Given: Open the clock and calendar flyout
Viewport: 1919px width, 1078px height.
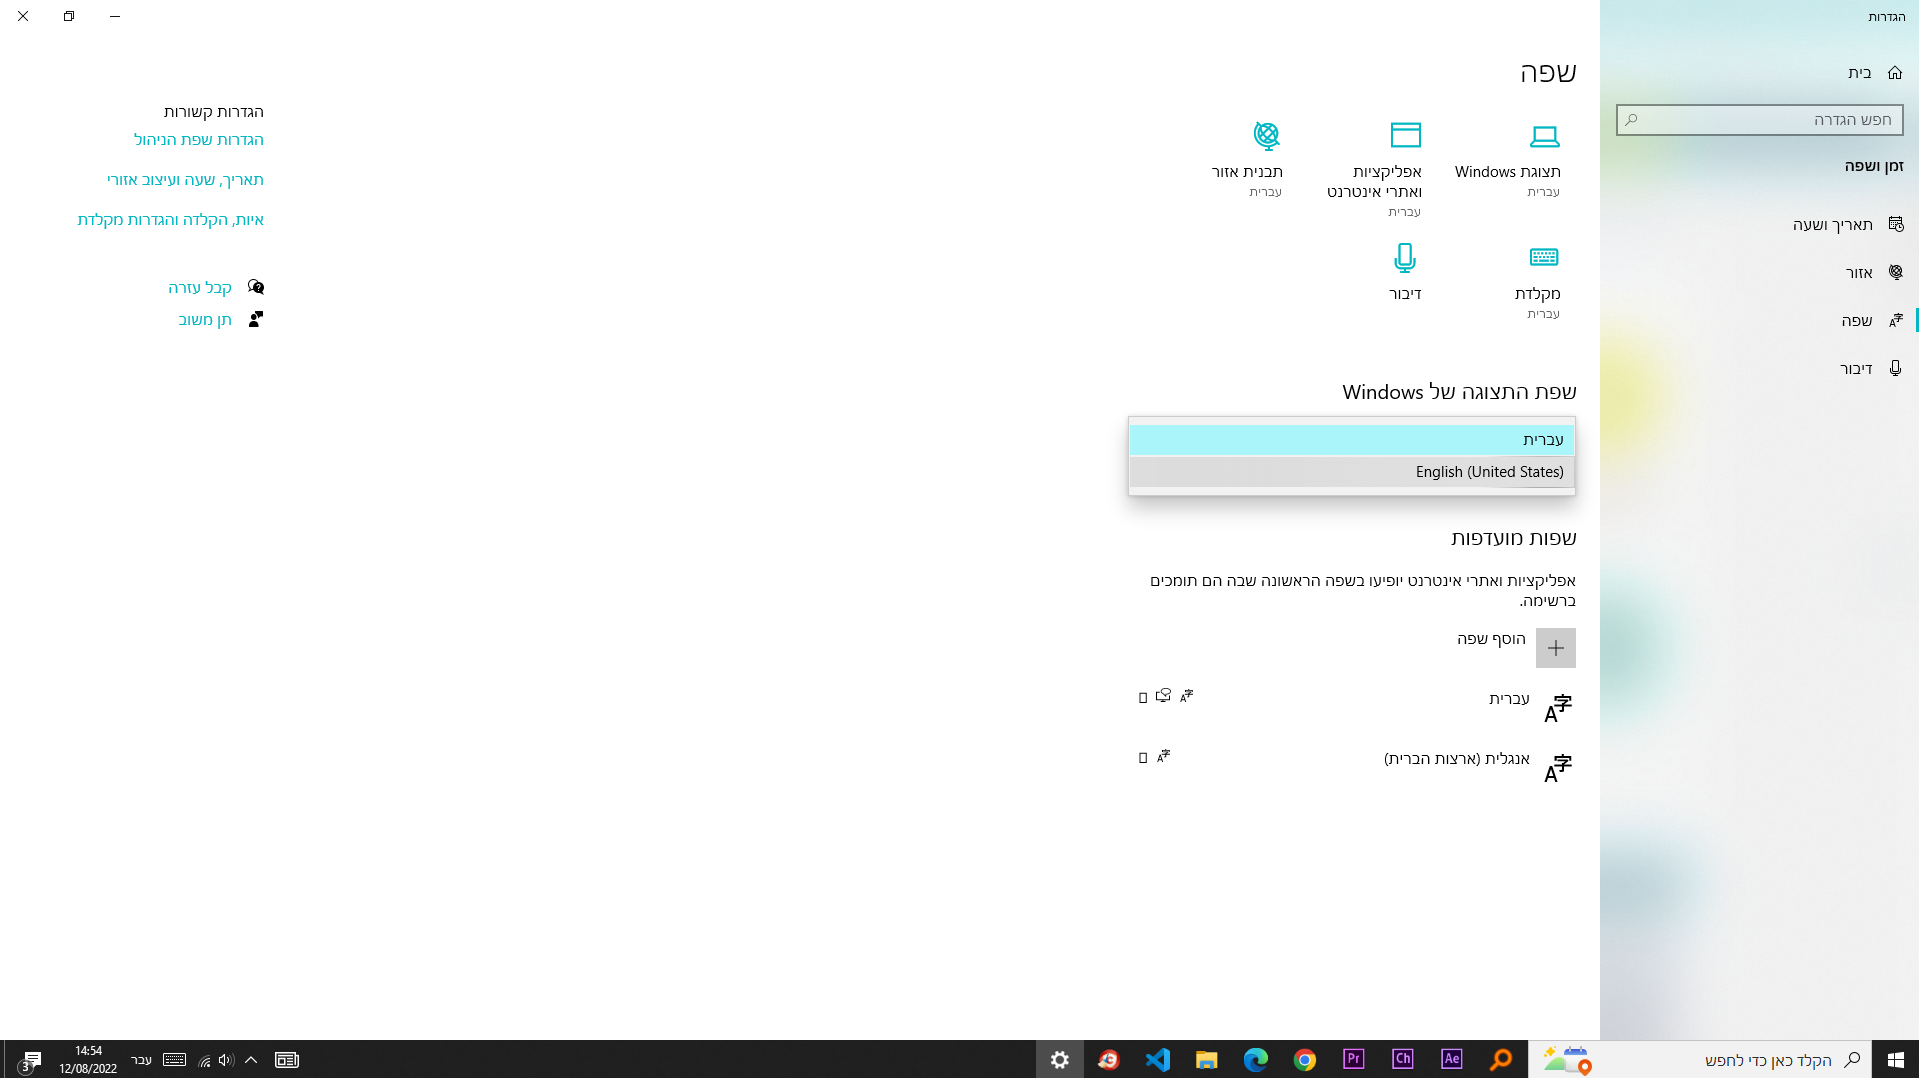Looking at the screenshot, I should click(88, 1060).
